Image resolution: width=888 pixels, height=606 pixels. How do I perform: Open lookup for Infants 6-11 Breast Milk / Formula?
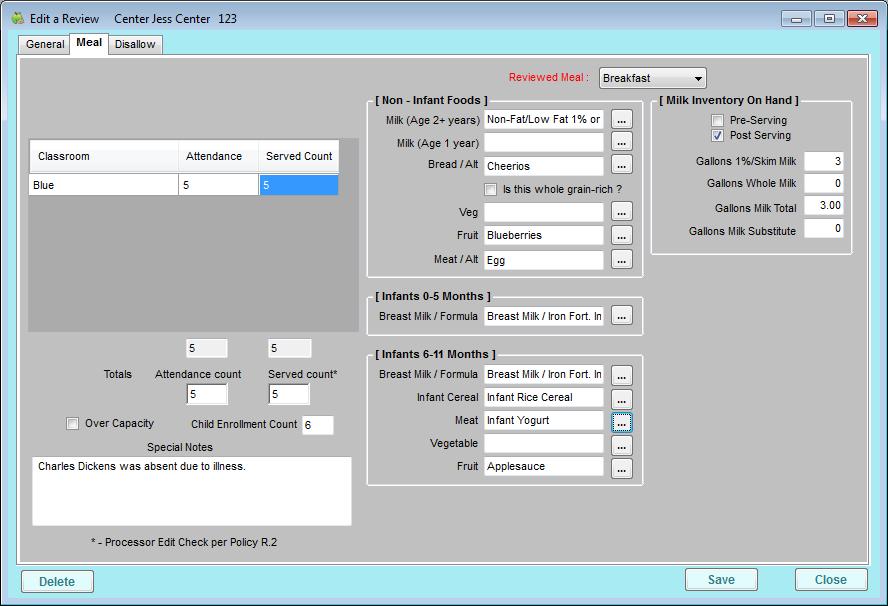pyautogui.click(x=621, y=375)
